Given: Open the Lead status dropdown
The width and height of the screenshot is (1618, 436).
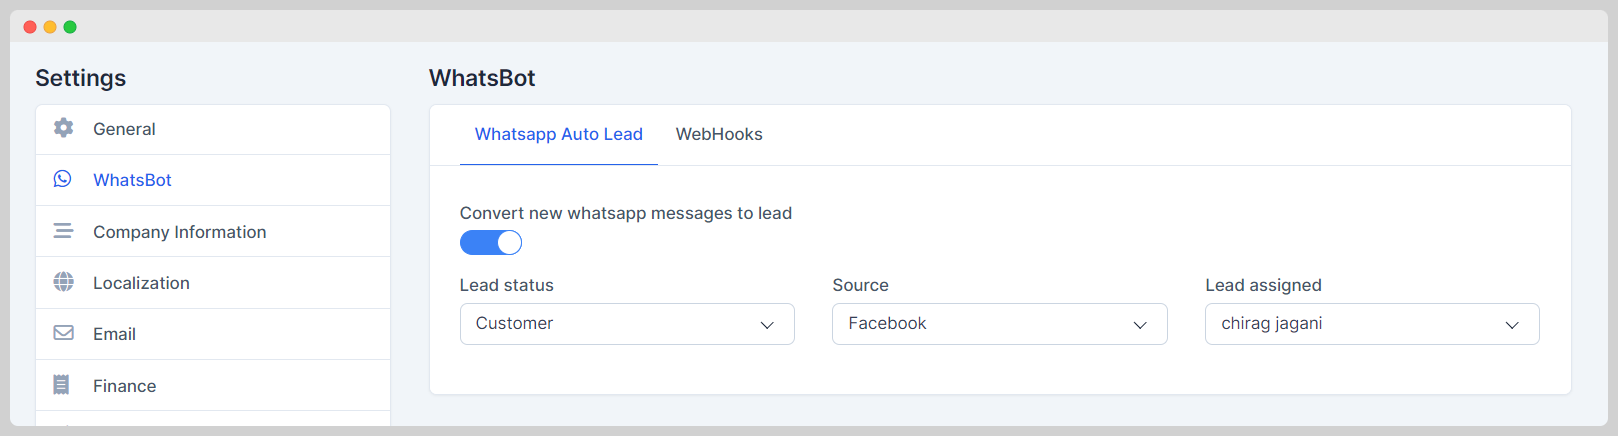Looking at the screenshot, I should [x=627, y=324].
